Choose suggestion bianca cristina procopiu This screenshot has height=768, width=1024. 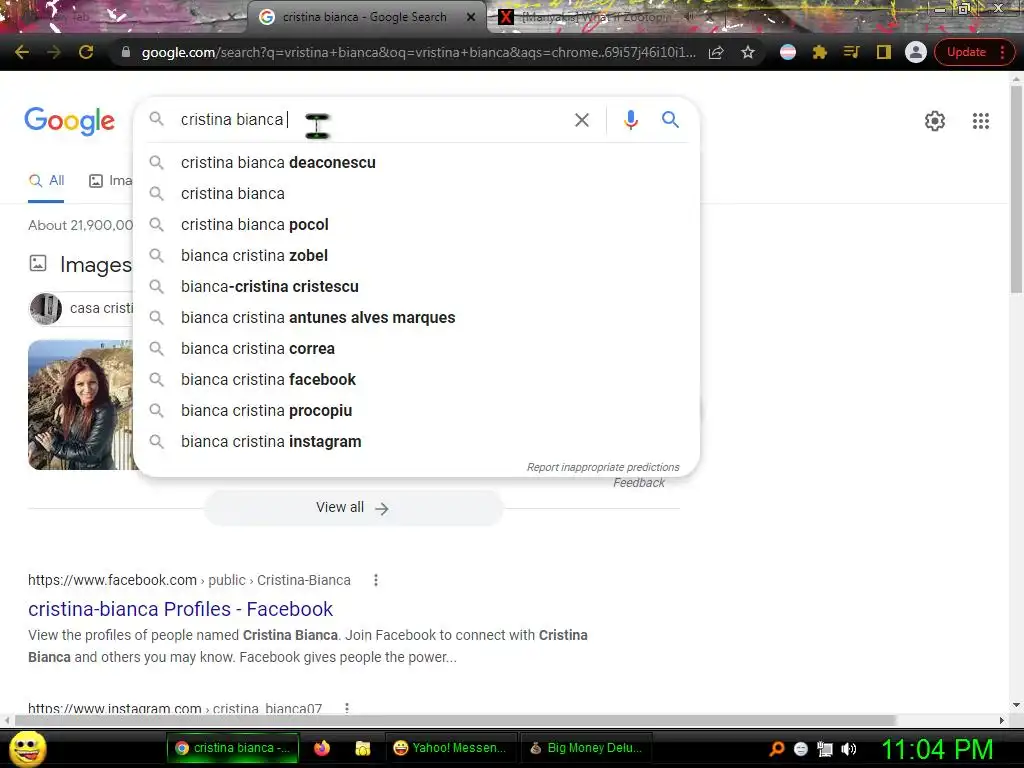point(416,411)
